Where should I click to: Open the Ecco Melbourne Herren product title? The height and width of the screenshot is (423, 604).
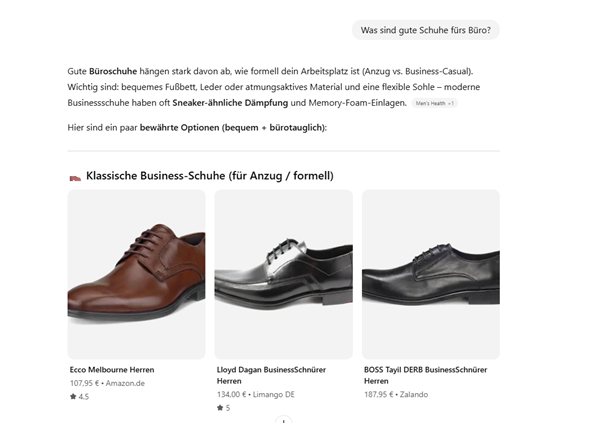(112, 369)
